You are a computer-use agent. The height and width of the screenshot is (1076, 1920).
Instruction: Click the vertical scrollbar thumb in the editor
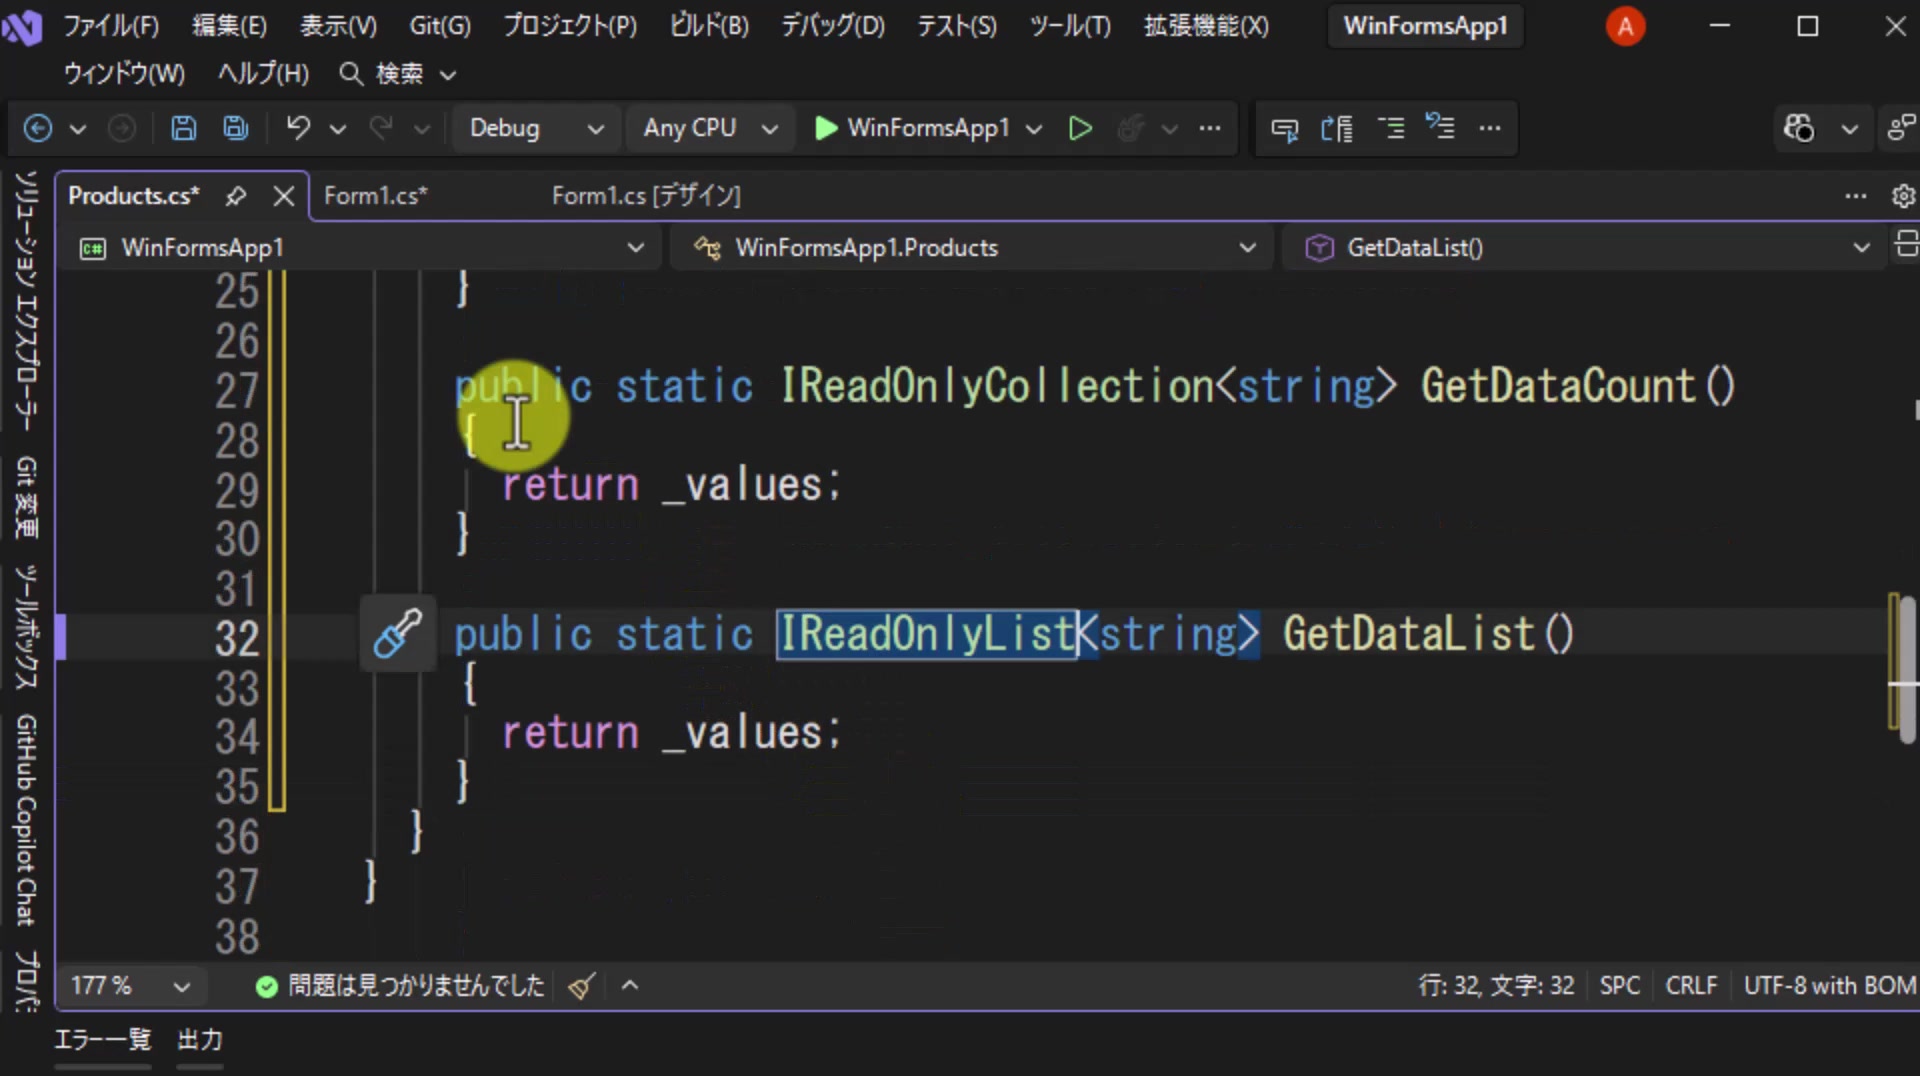pos(1908,668)
